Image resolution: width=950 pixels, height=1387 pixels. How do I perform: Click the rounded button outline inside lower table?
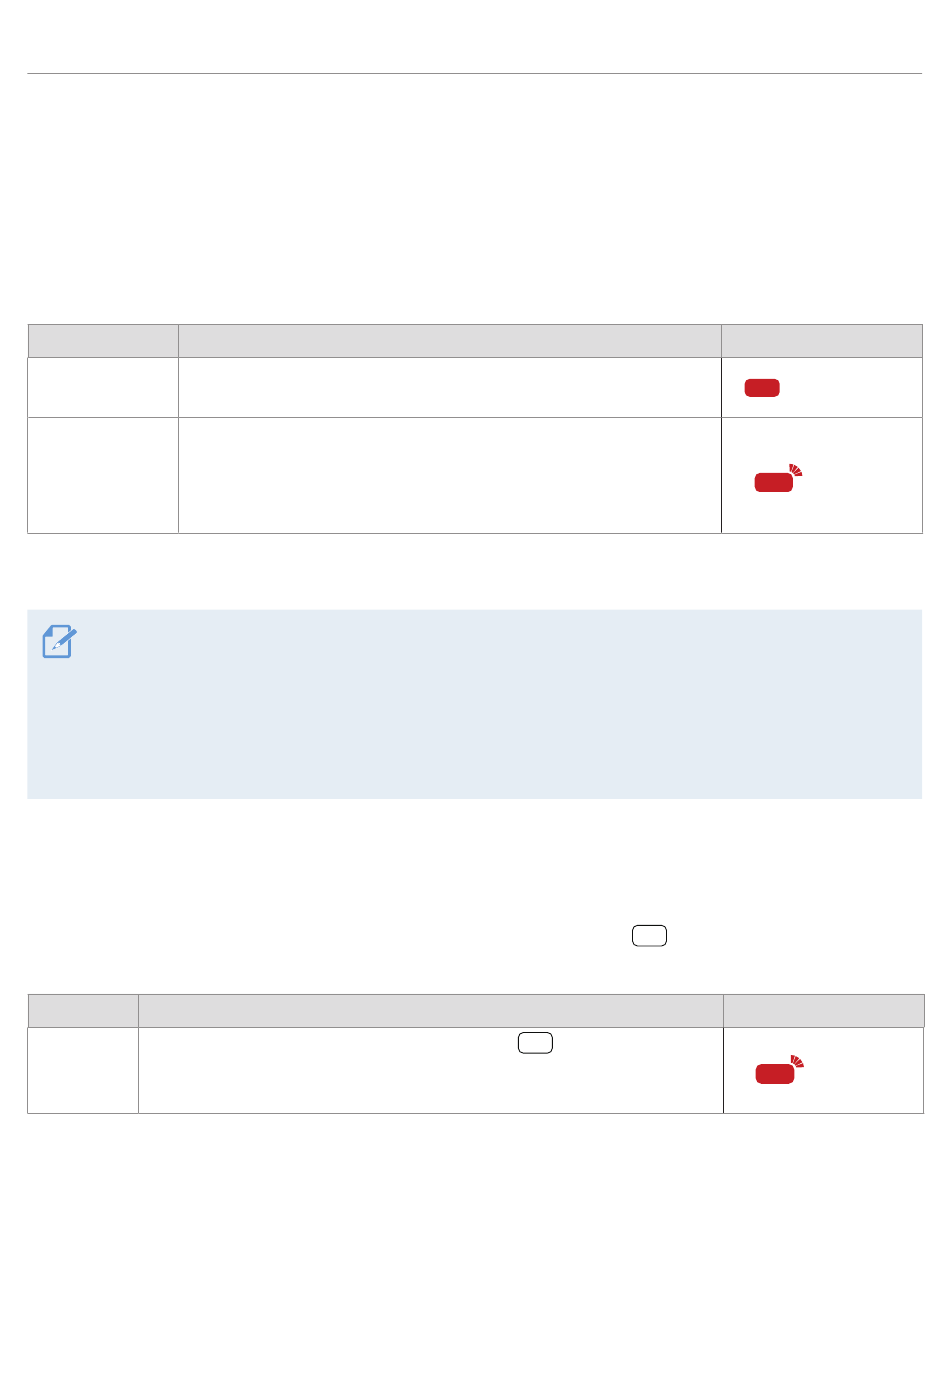(x=536, y=1043)
